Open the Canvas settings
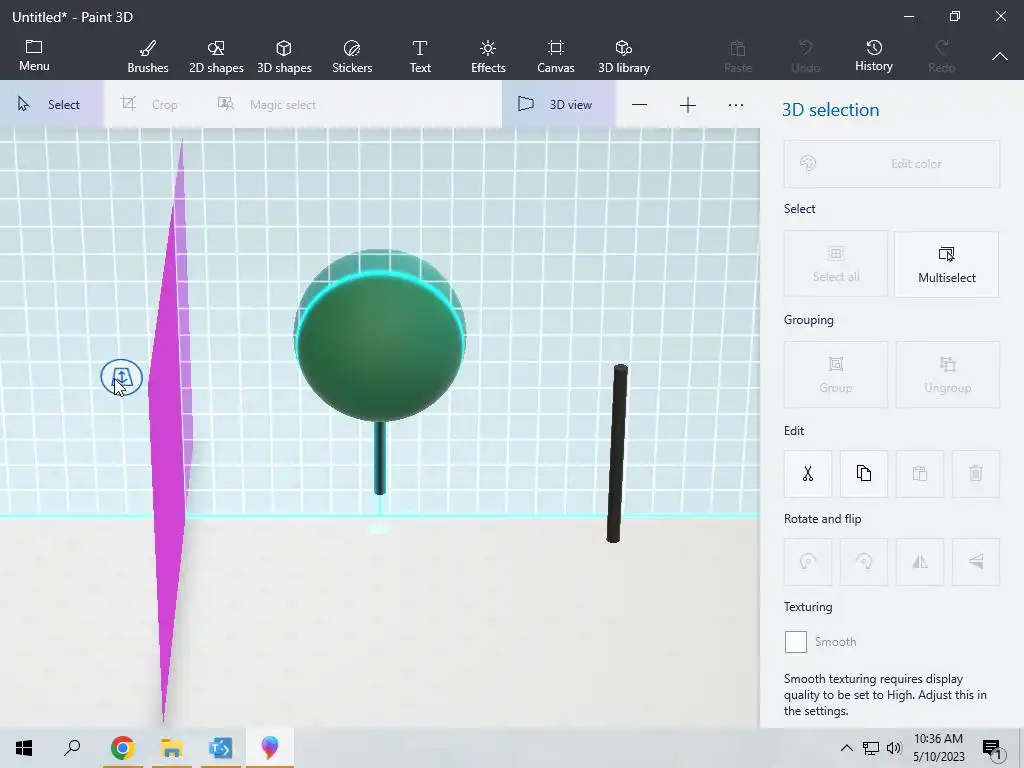Screen dimensions: 1024x768 556,57
